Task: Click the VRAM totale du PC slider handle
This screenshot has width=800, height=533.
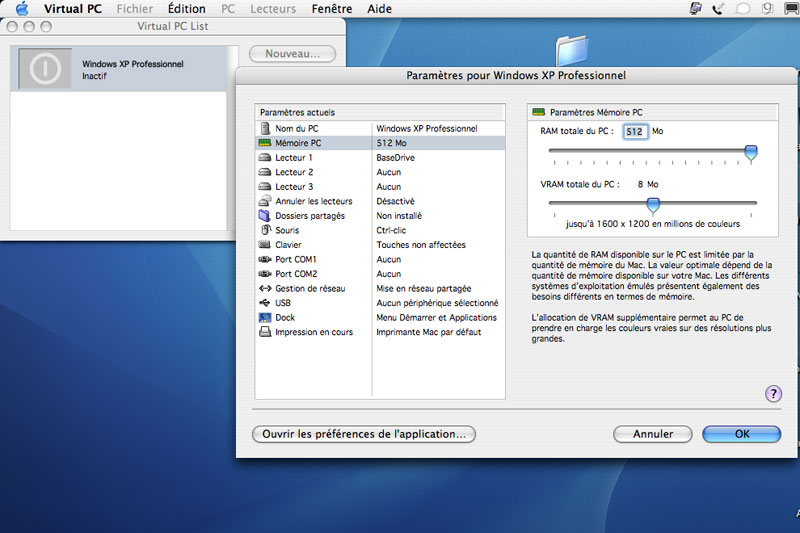Action: coord(653,205)
